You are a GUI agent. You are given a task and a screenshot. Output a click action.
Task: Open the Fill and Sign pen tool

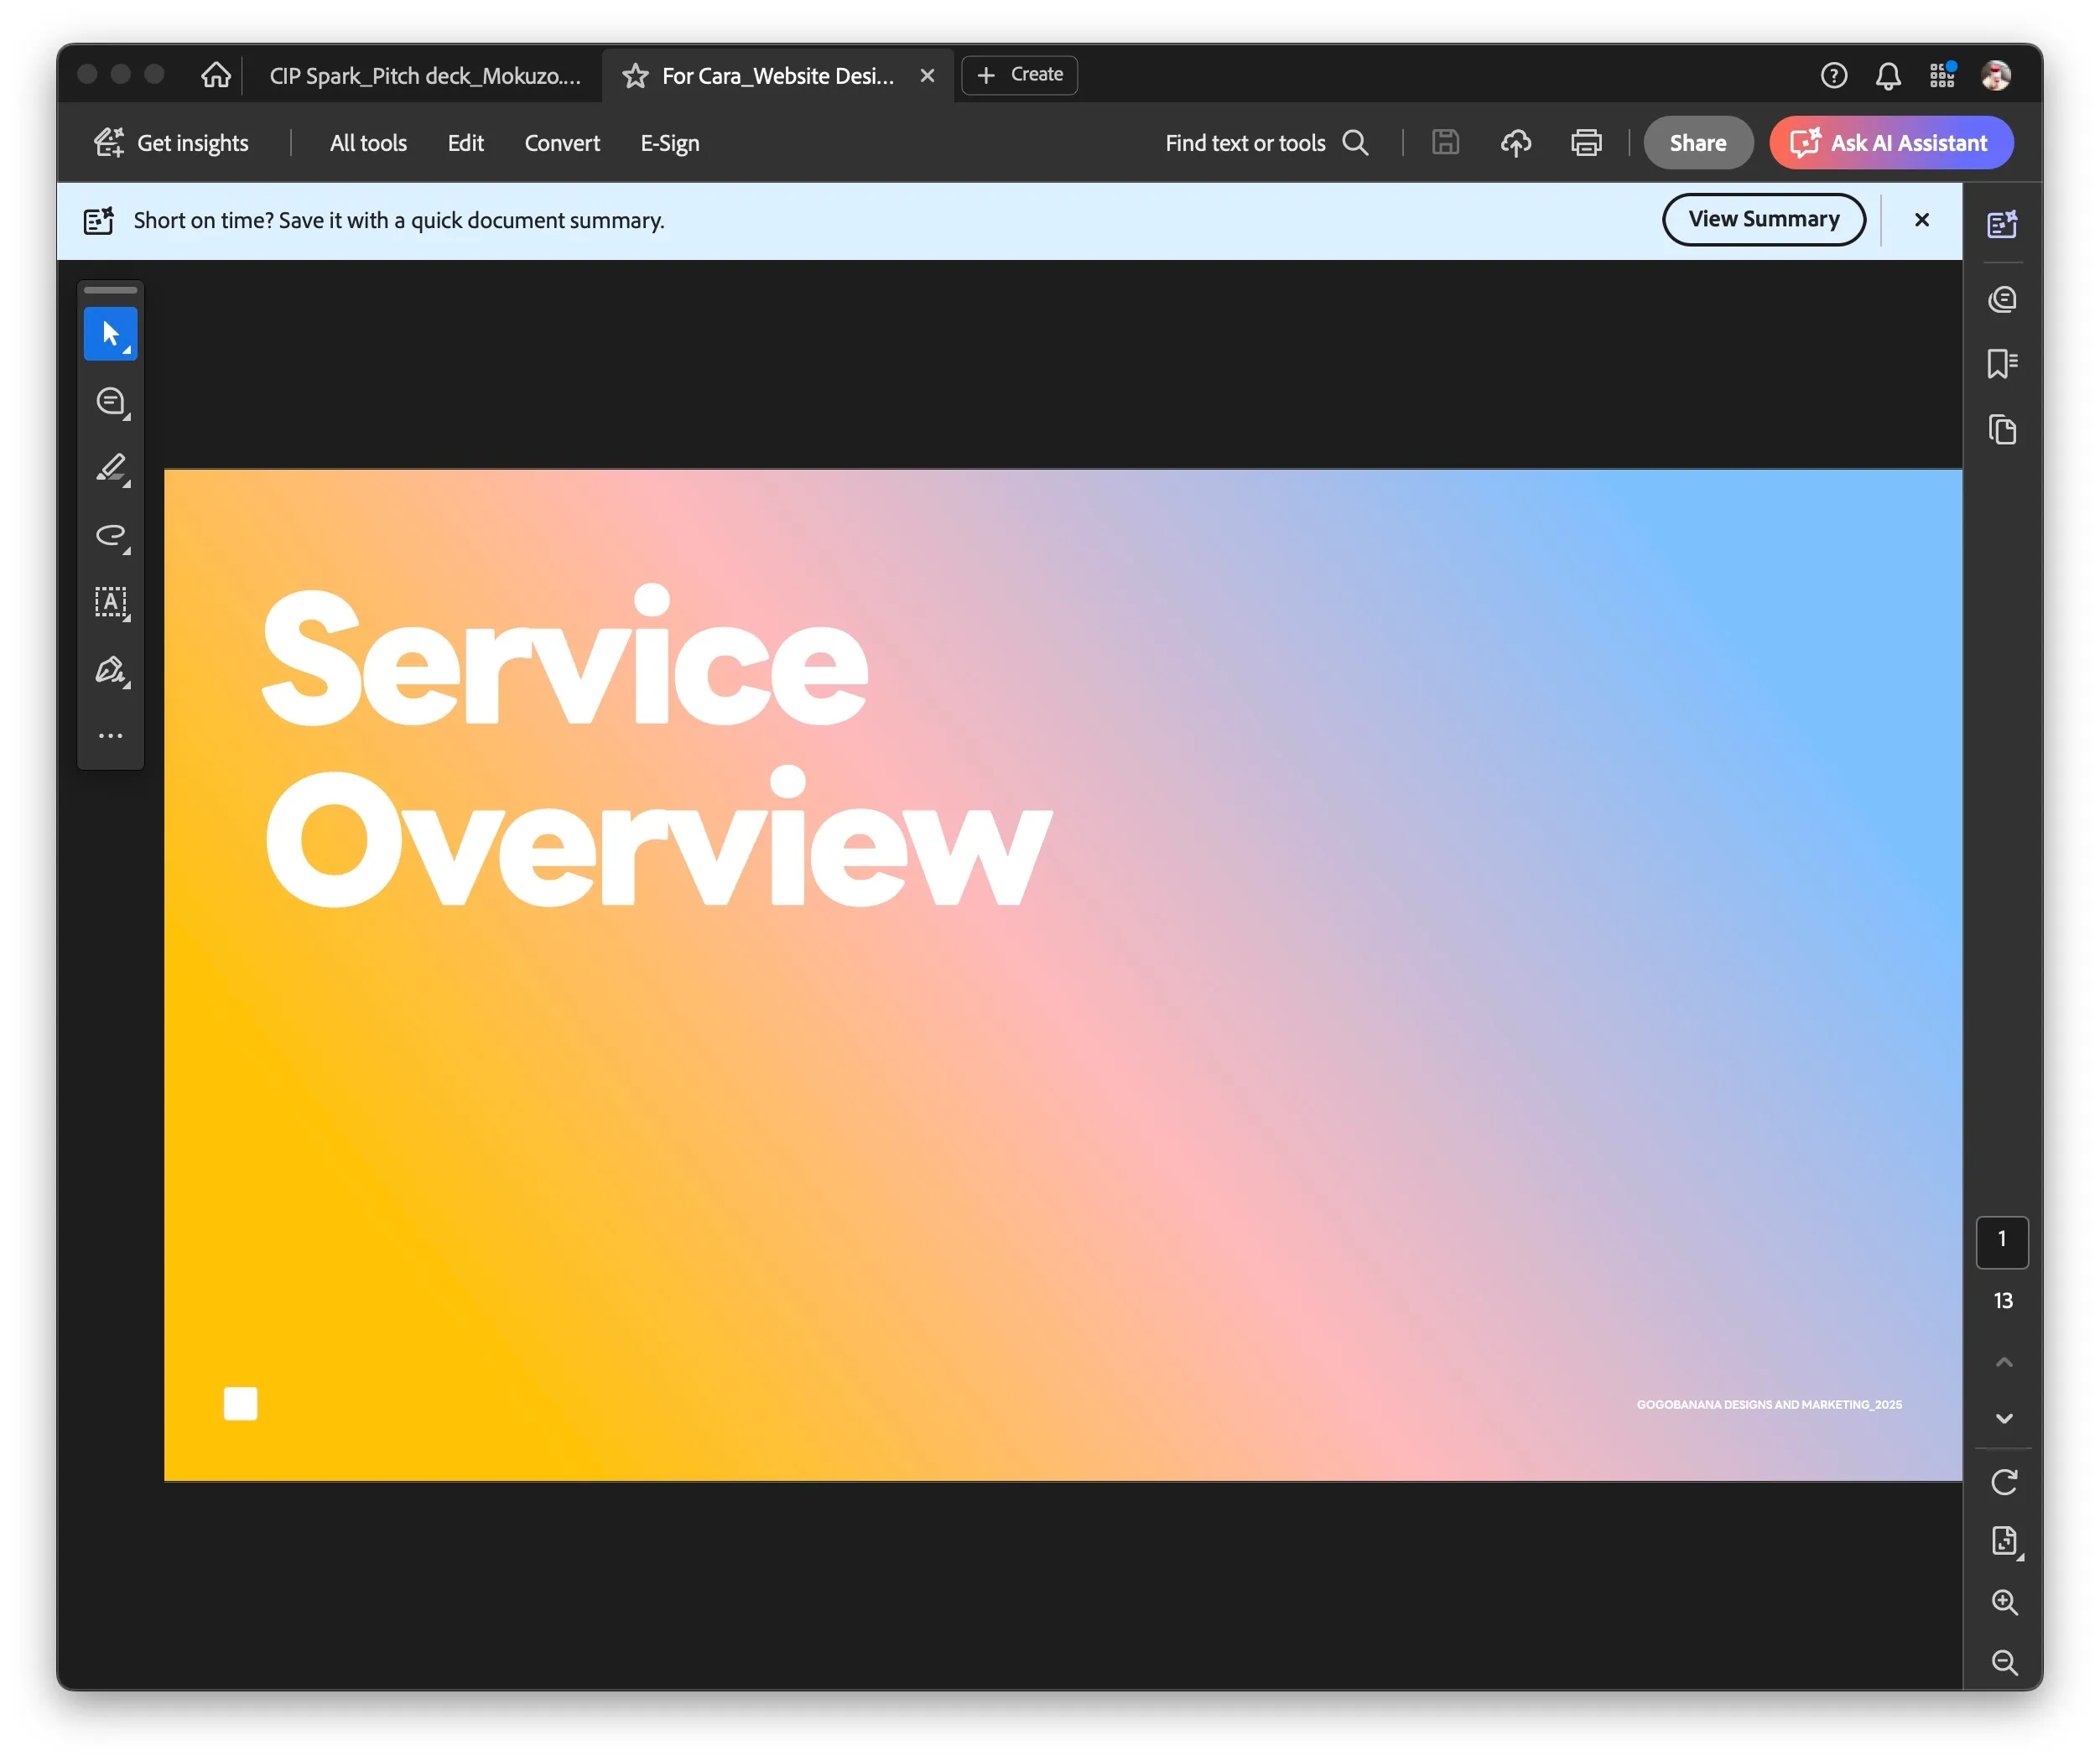click(x=110, y=669)
